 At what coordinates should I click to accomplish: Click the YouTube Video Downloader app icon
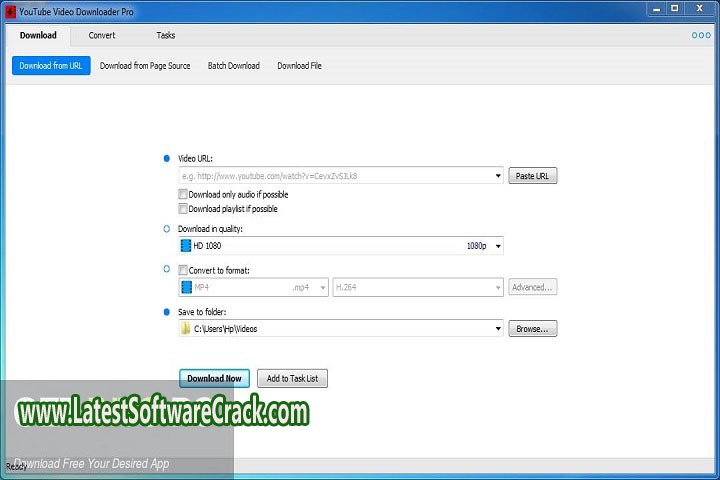11,11
